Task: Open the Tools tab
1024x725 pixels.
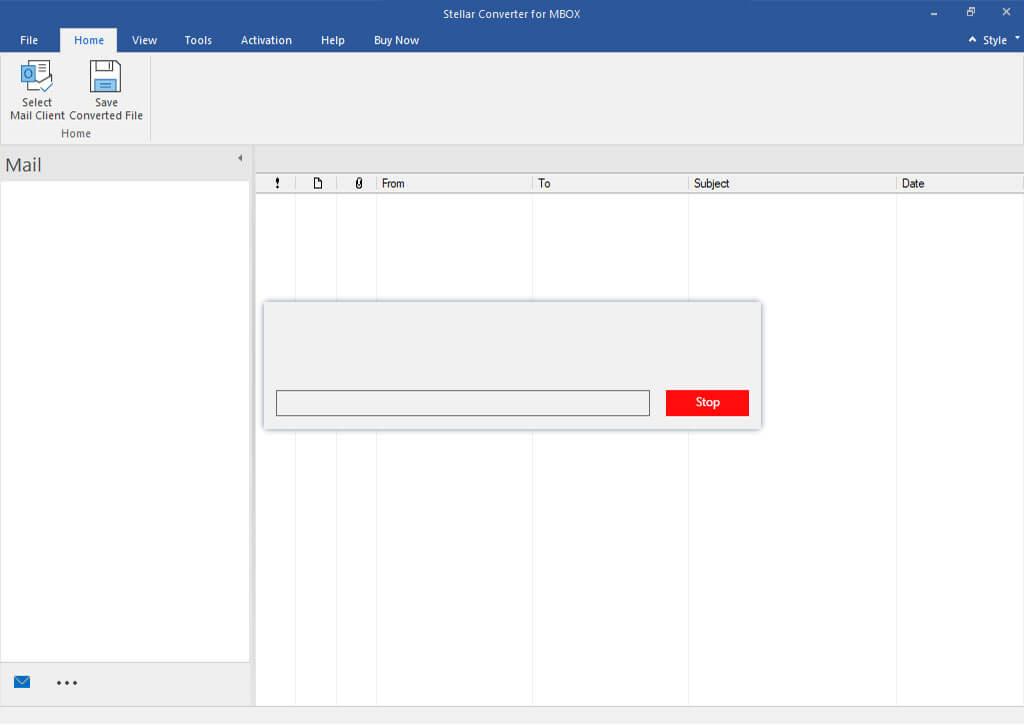Action: click(x=198, y=40)
